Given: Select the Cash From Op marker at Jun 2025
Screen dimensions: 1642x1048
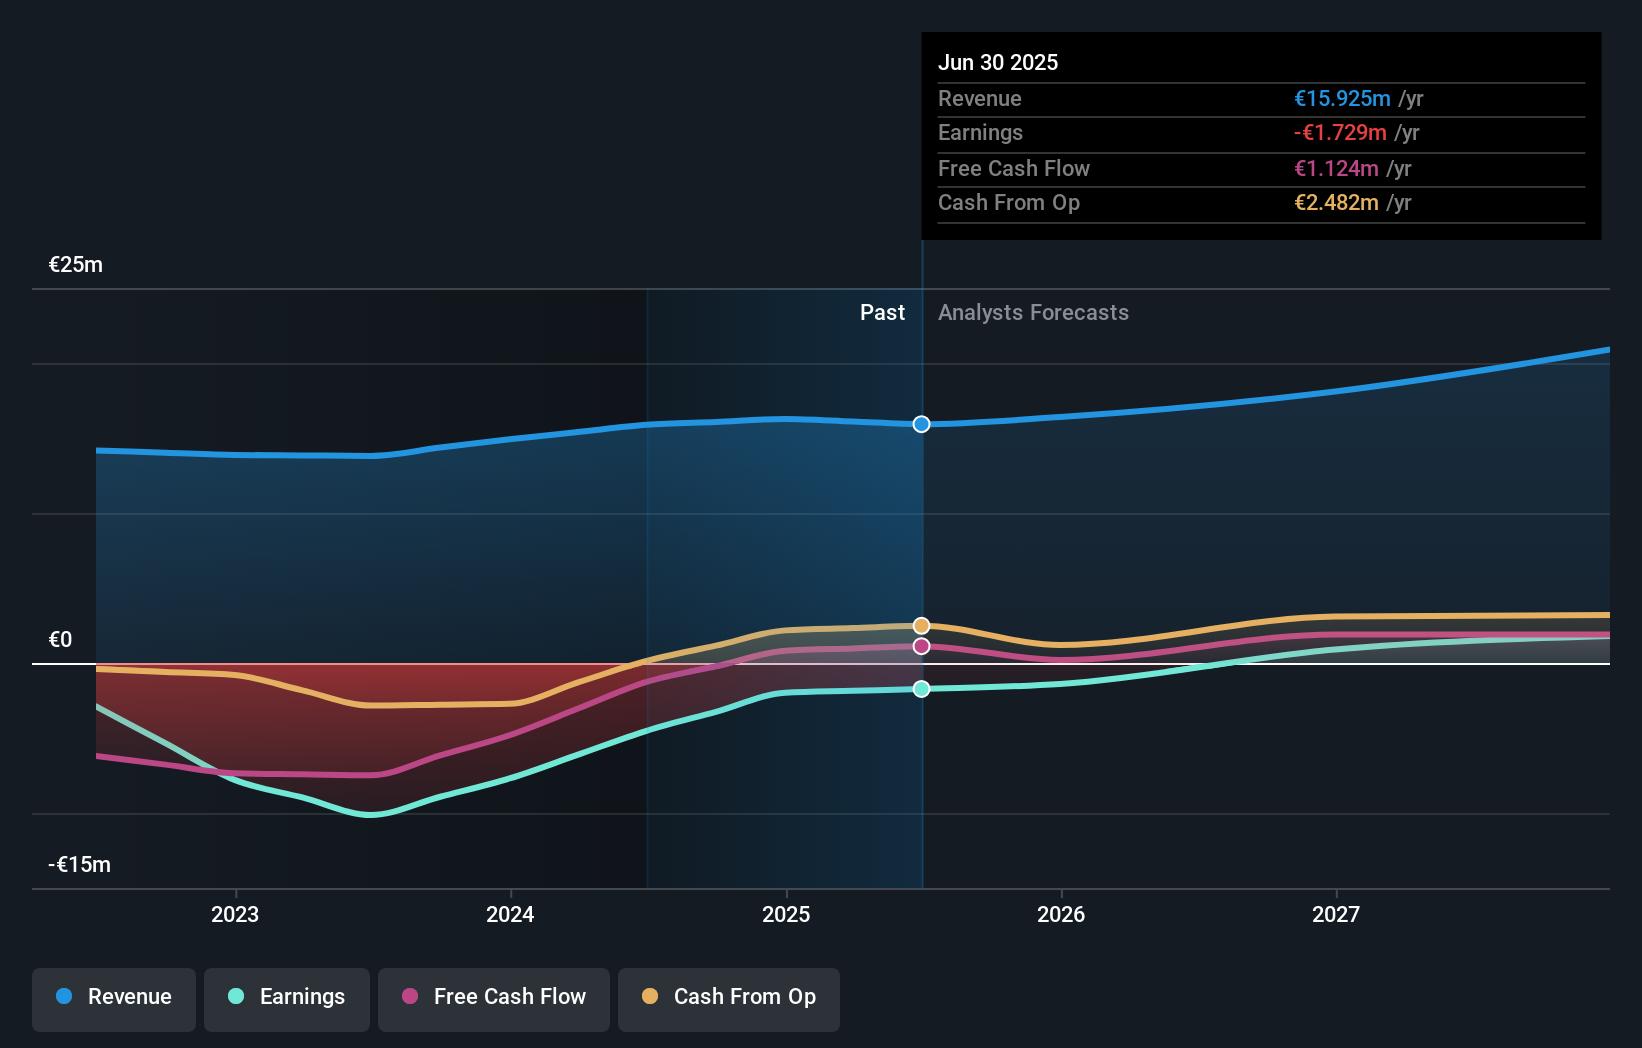Looking at the screenshot, I should 922,626.
